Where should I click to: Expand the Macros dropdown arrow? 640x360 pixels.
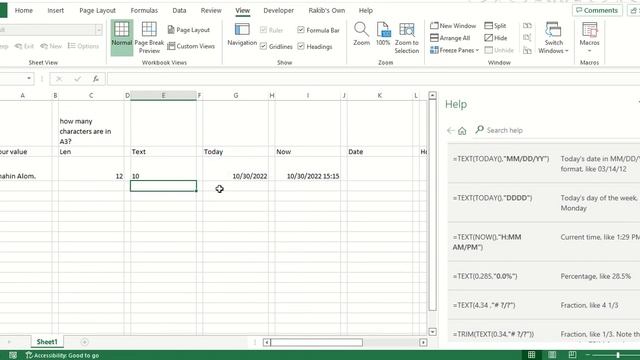(589, 51)
